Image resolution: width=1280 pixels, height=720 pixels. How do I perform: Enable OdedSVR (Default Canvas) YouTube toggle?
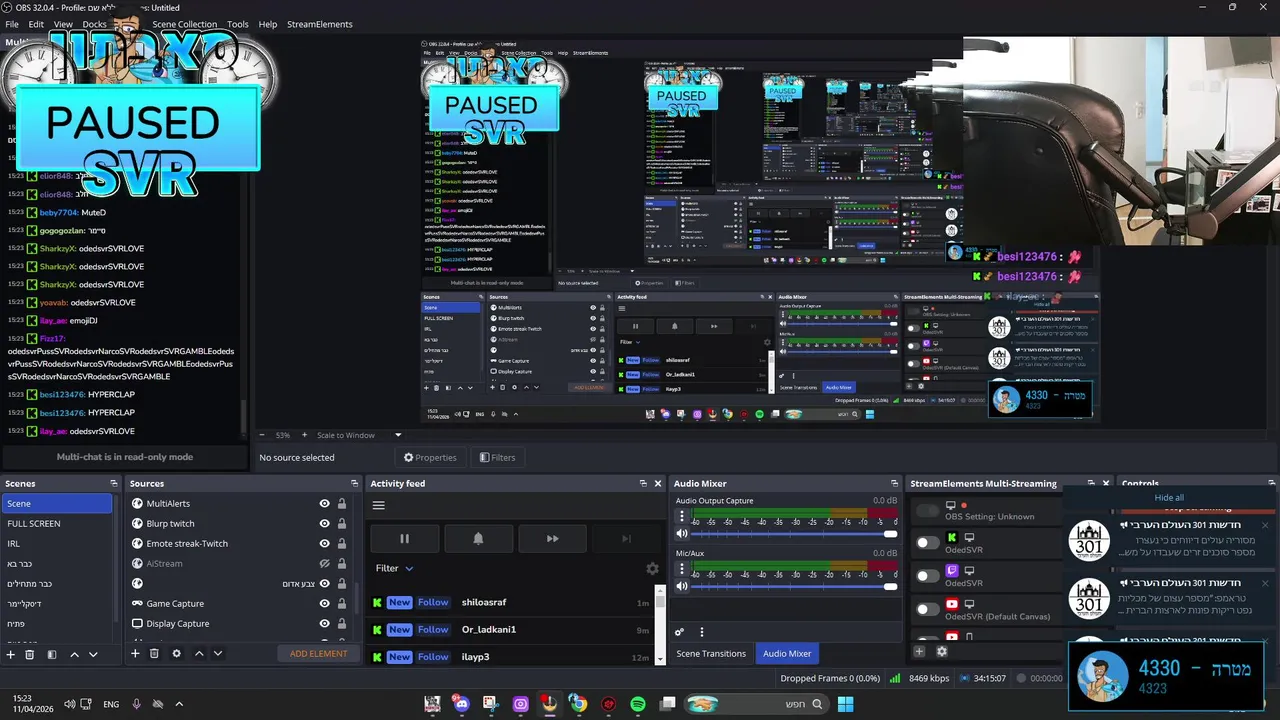pyautogui.click(x=928, y=609)
